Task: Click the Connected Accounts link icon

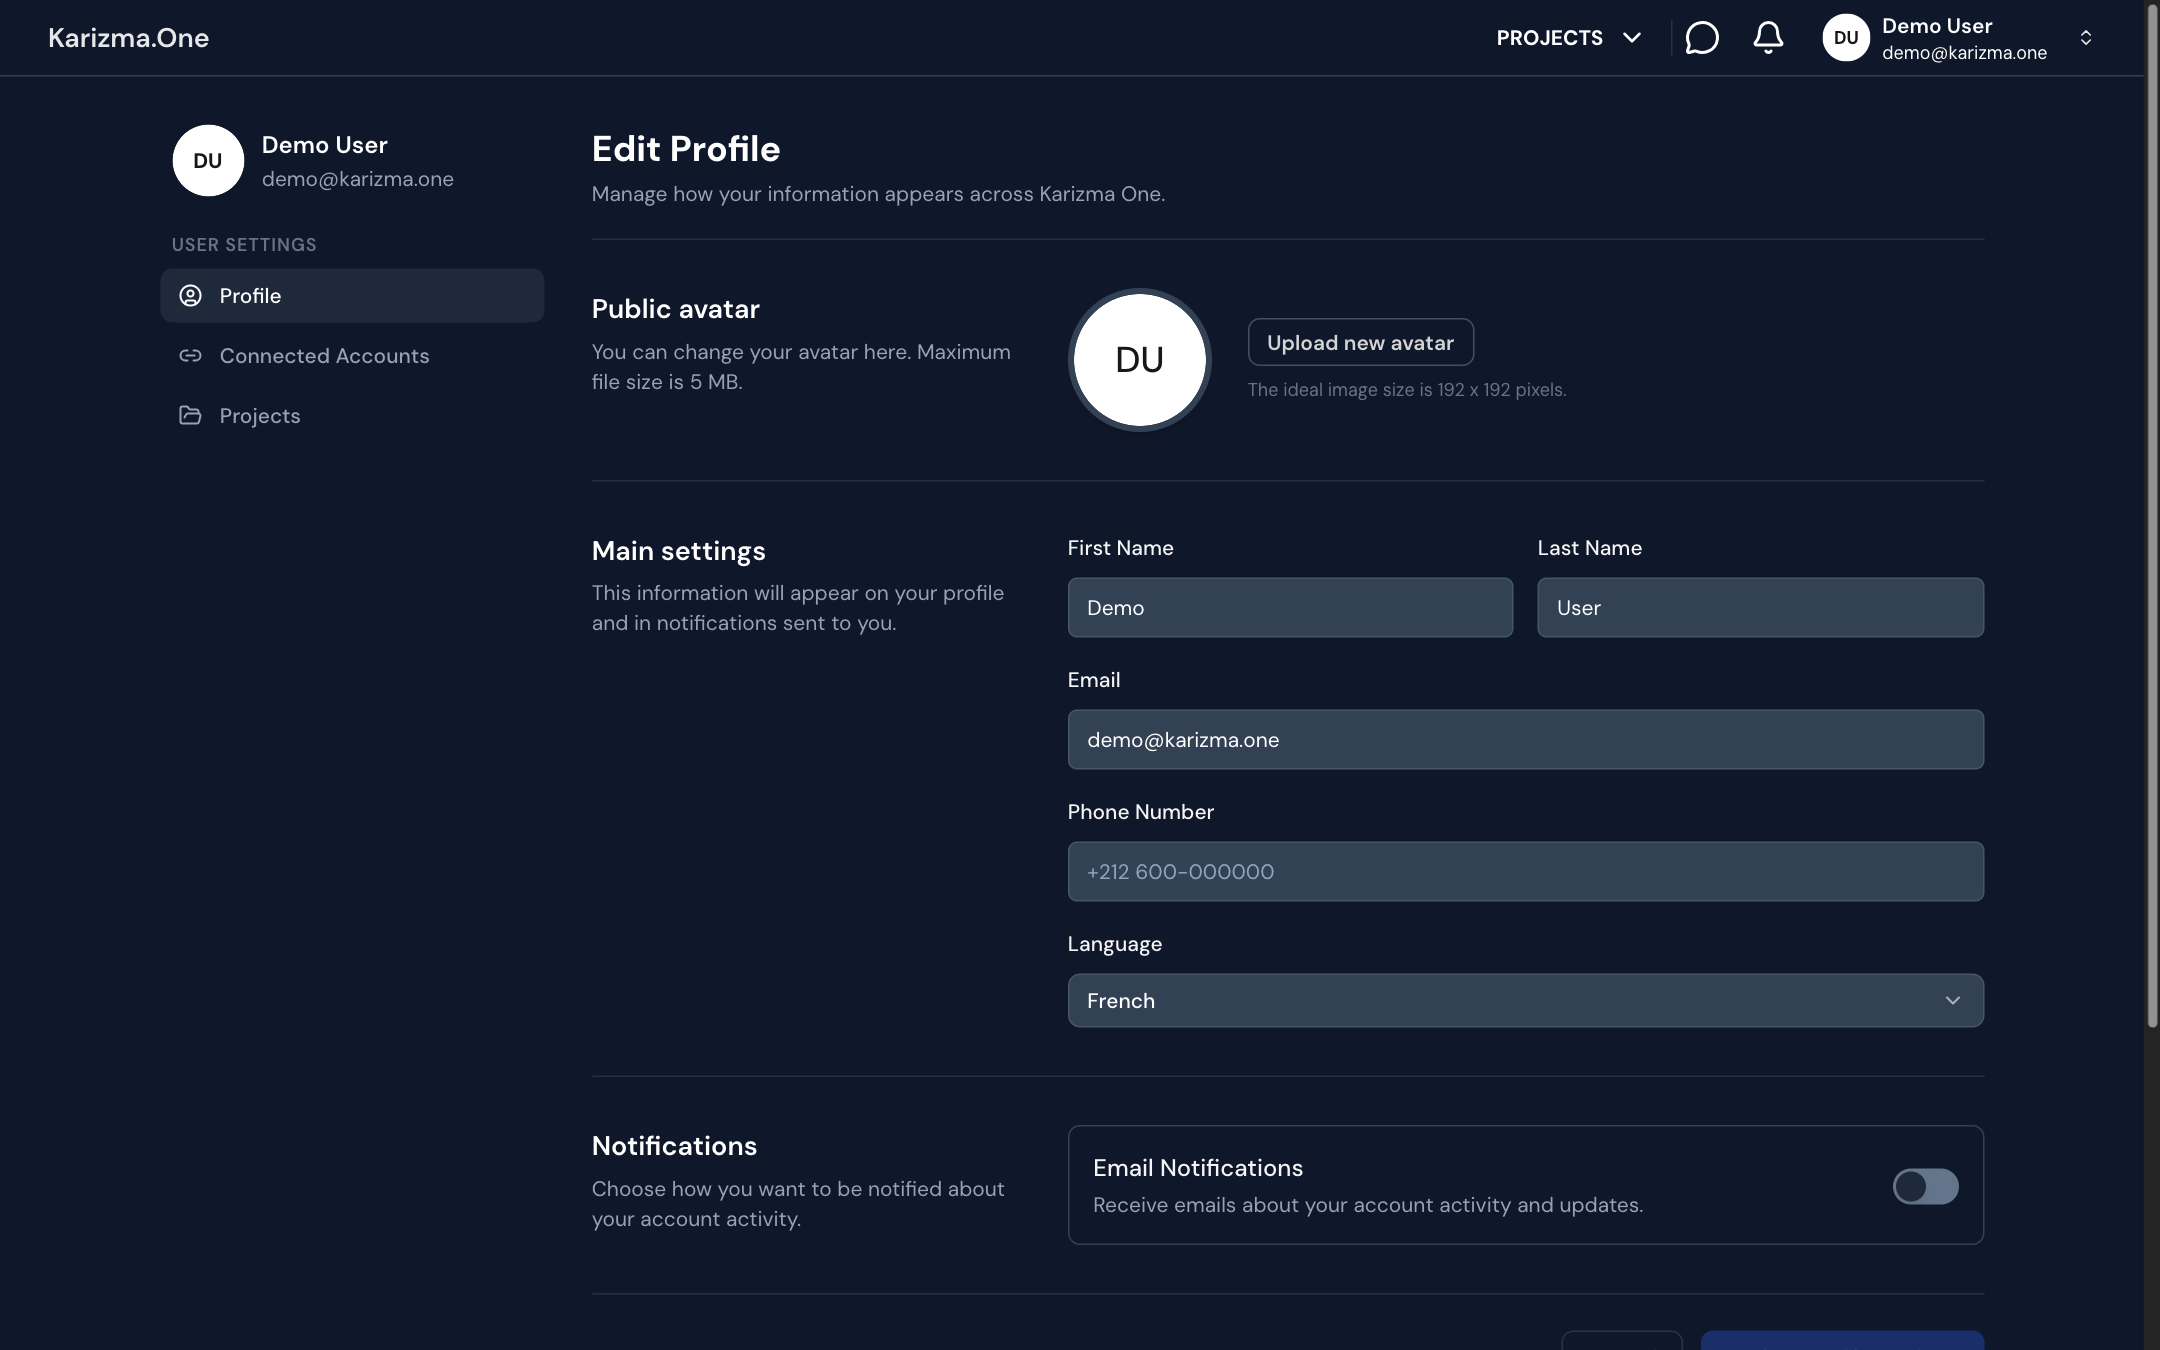Action: 190,356
